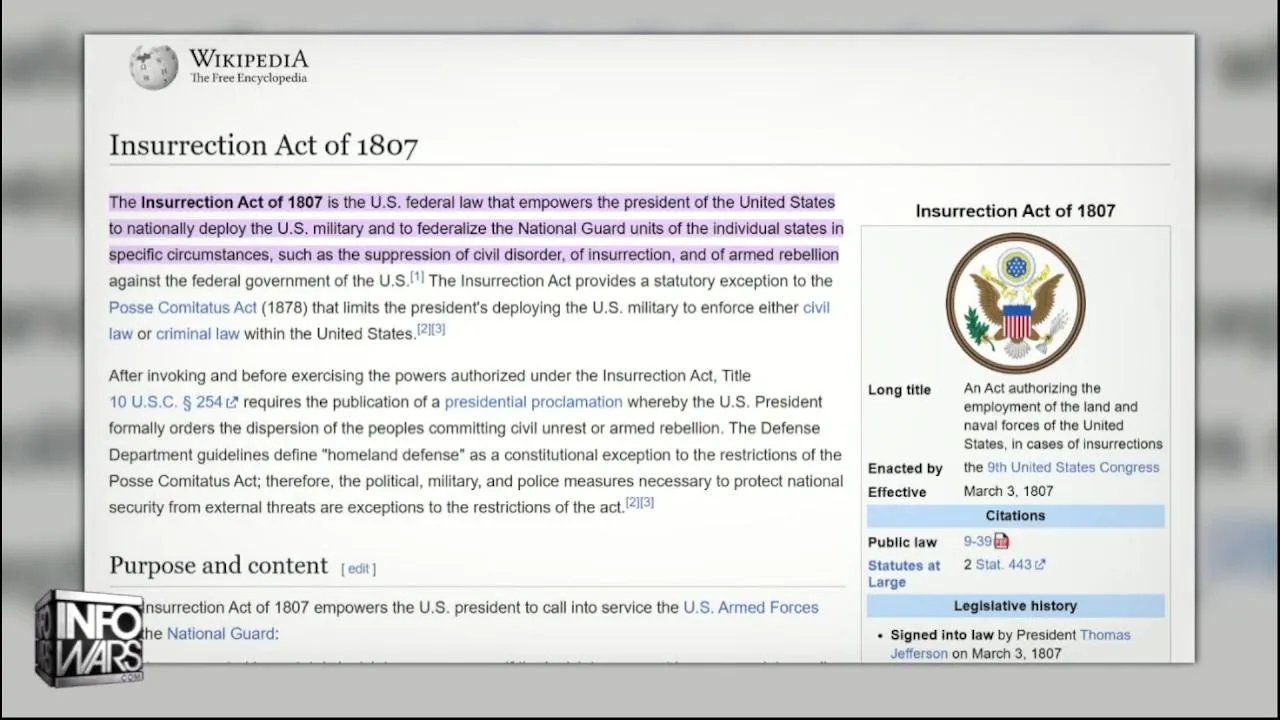Viewport: 1280px width, 720px height.
Task: Click citation [2] after 'within the United States'
Action: 424,329
